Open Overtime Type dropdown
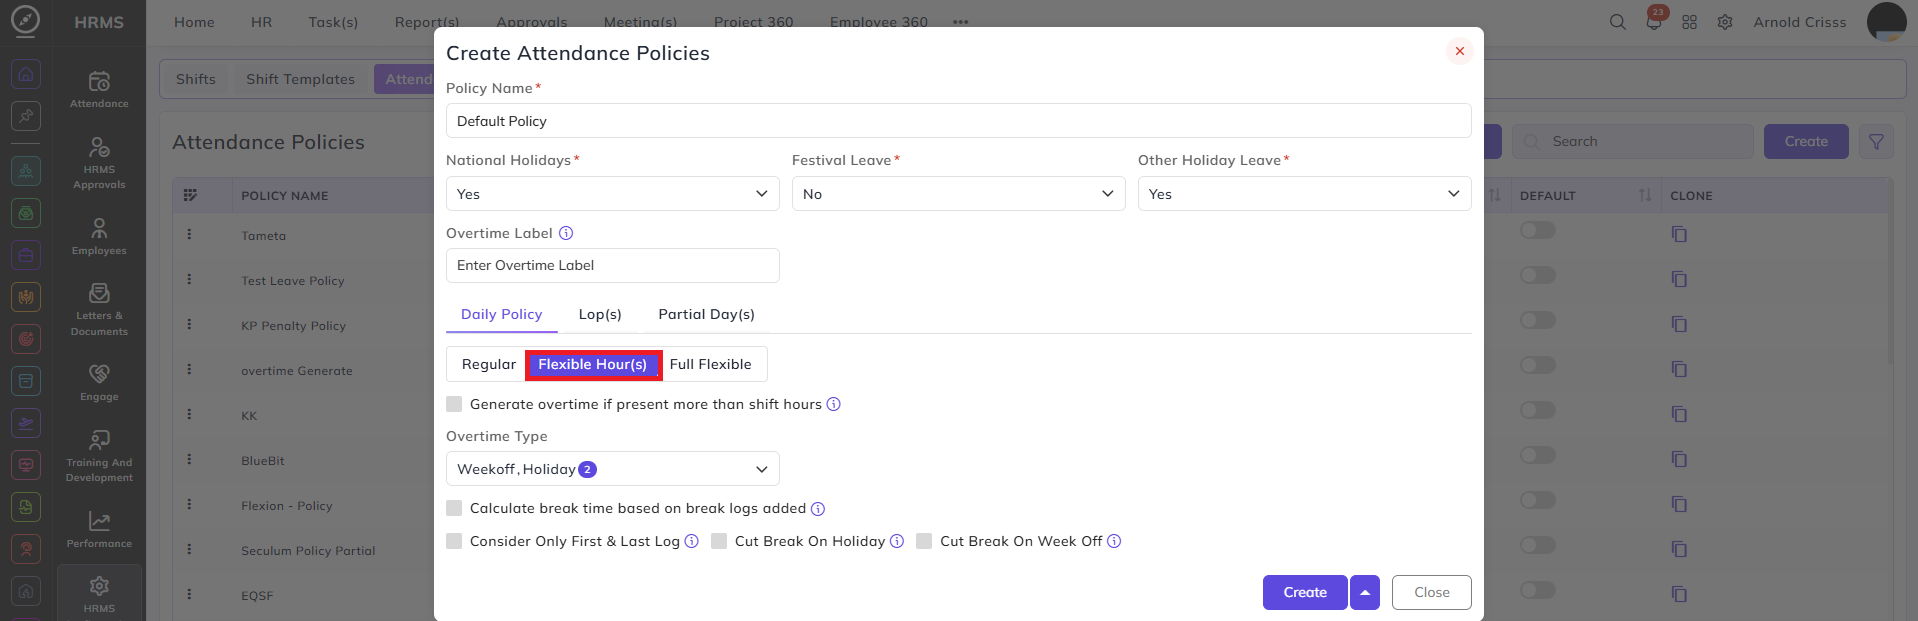The width and height of the screenshot is (1918, 621). (612, 469)
